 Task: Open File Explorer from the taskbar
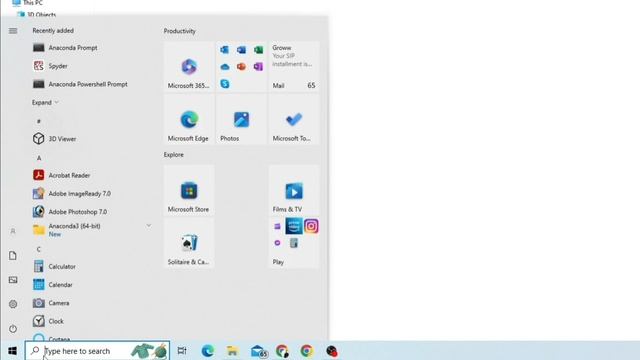coord(232,351)
